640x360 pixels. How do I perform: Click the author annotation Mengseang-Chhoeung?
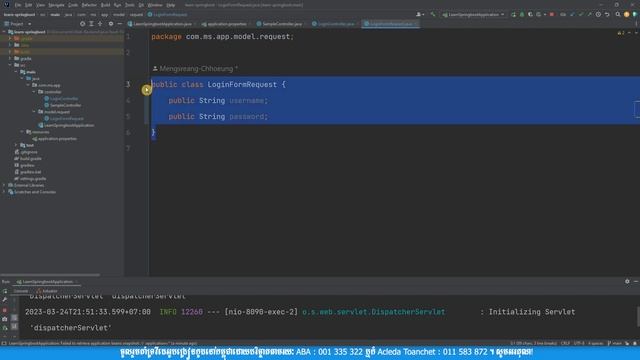click(x=195, y=69)
